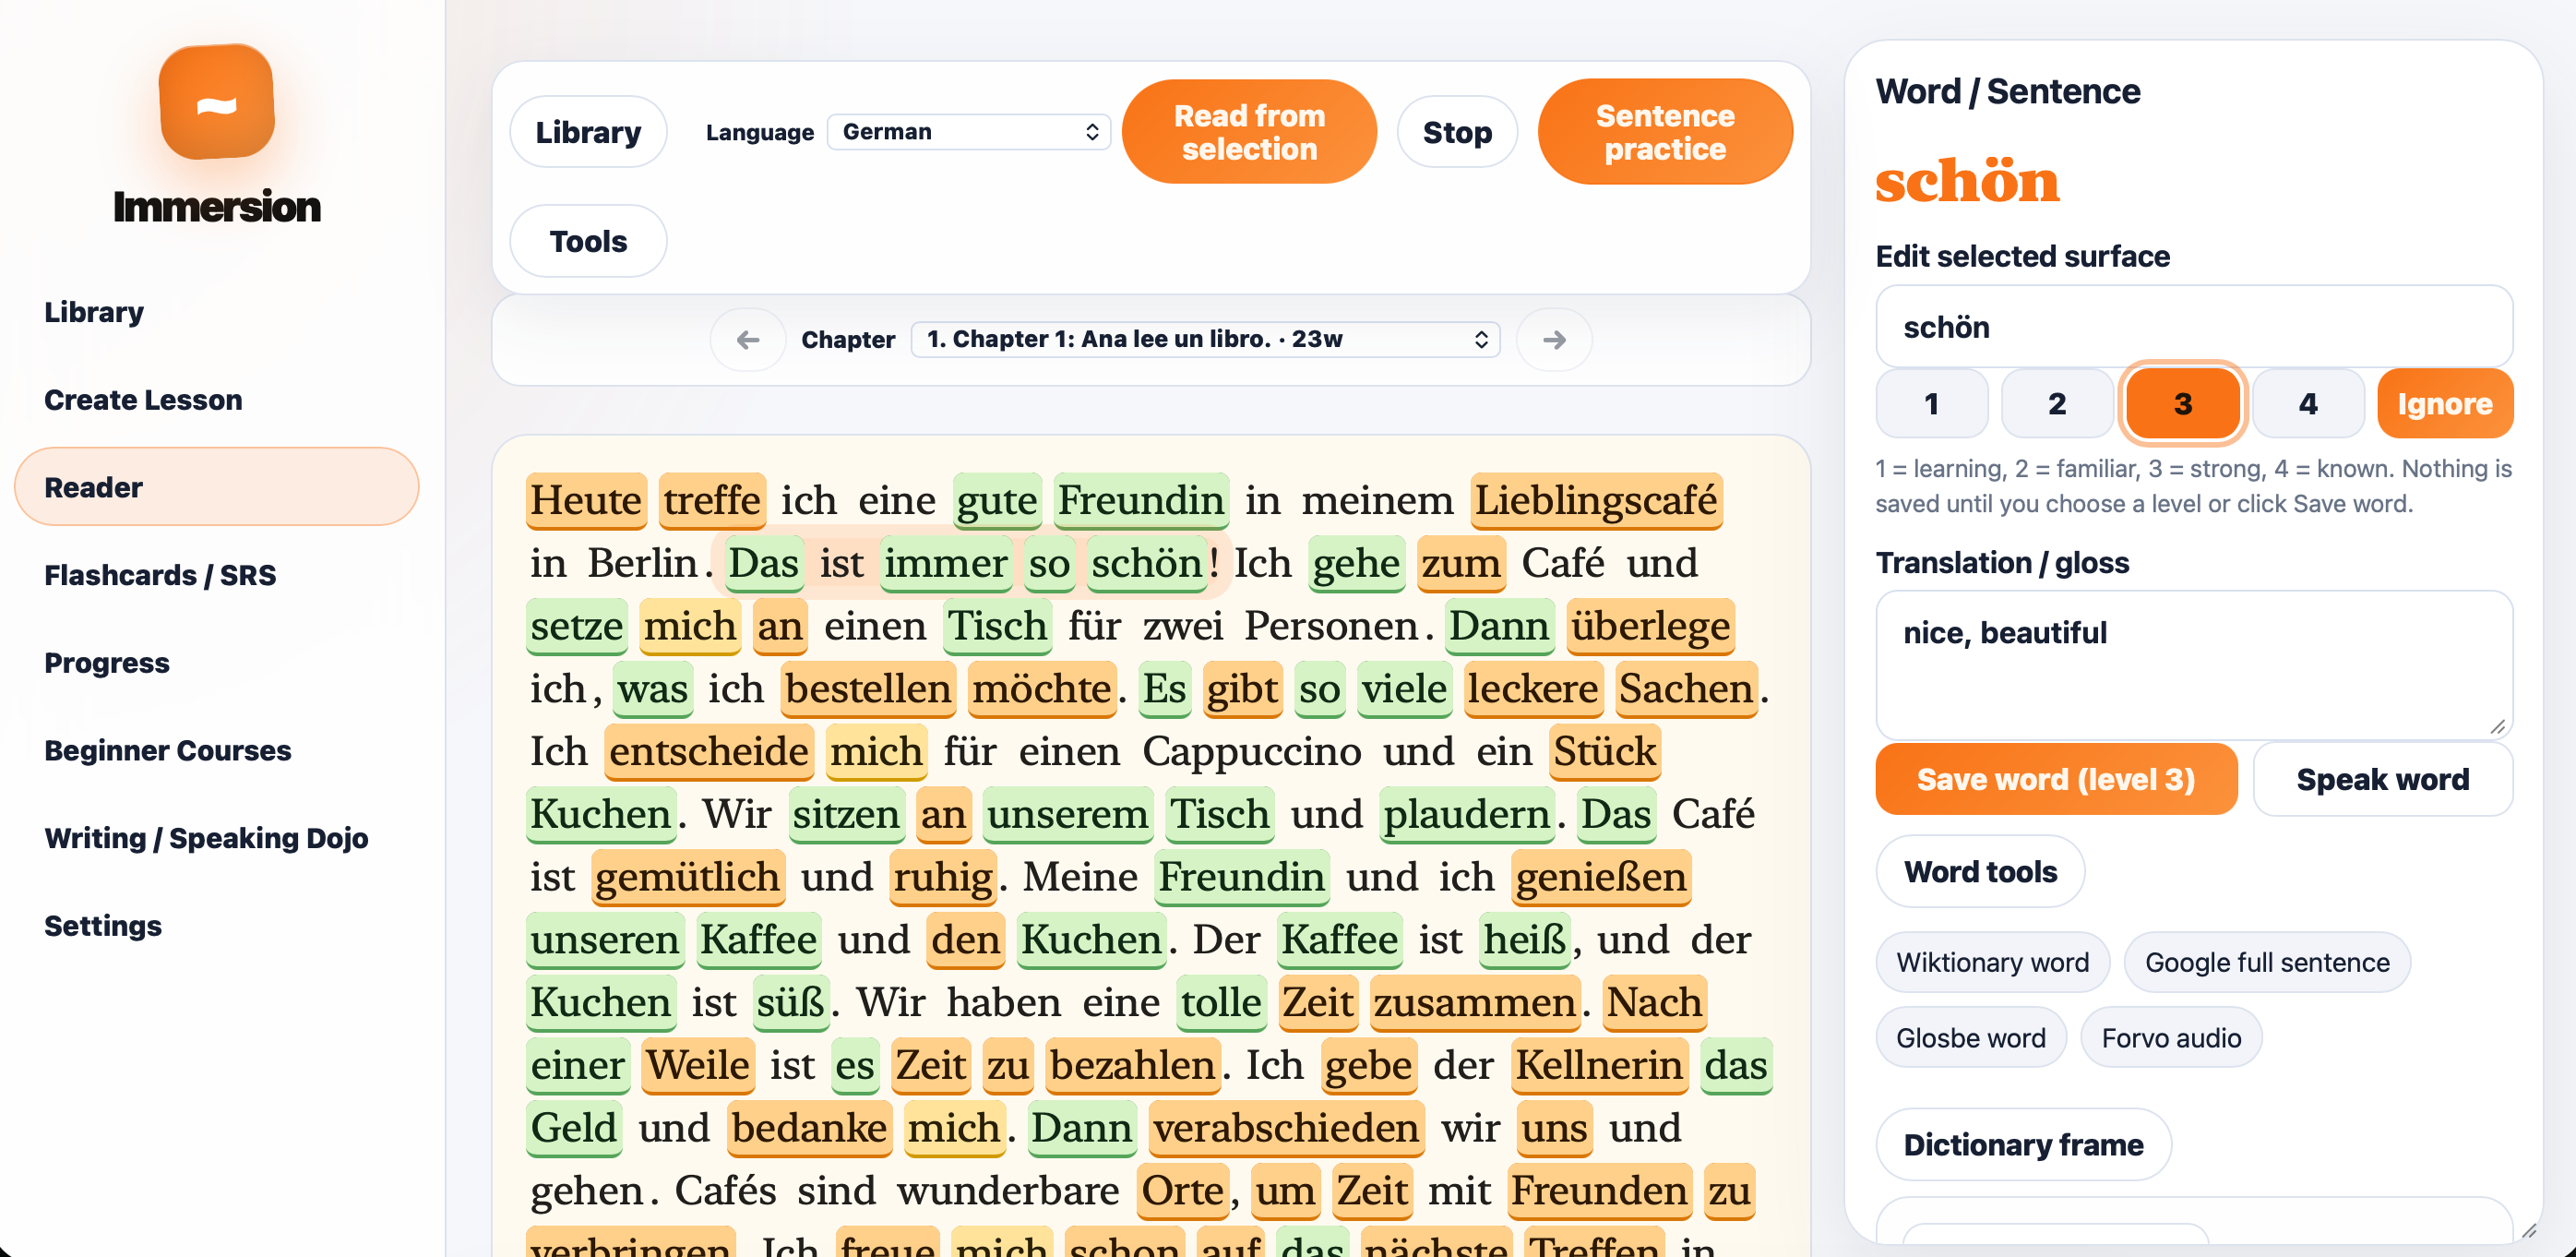This screenshot has height=1257, width=2576.
Task: Open Glosbe word lookup
Action: (1970, 1038)
